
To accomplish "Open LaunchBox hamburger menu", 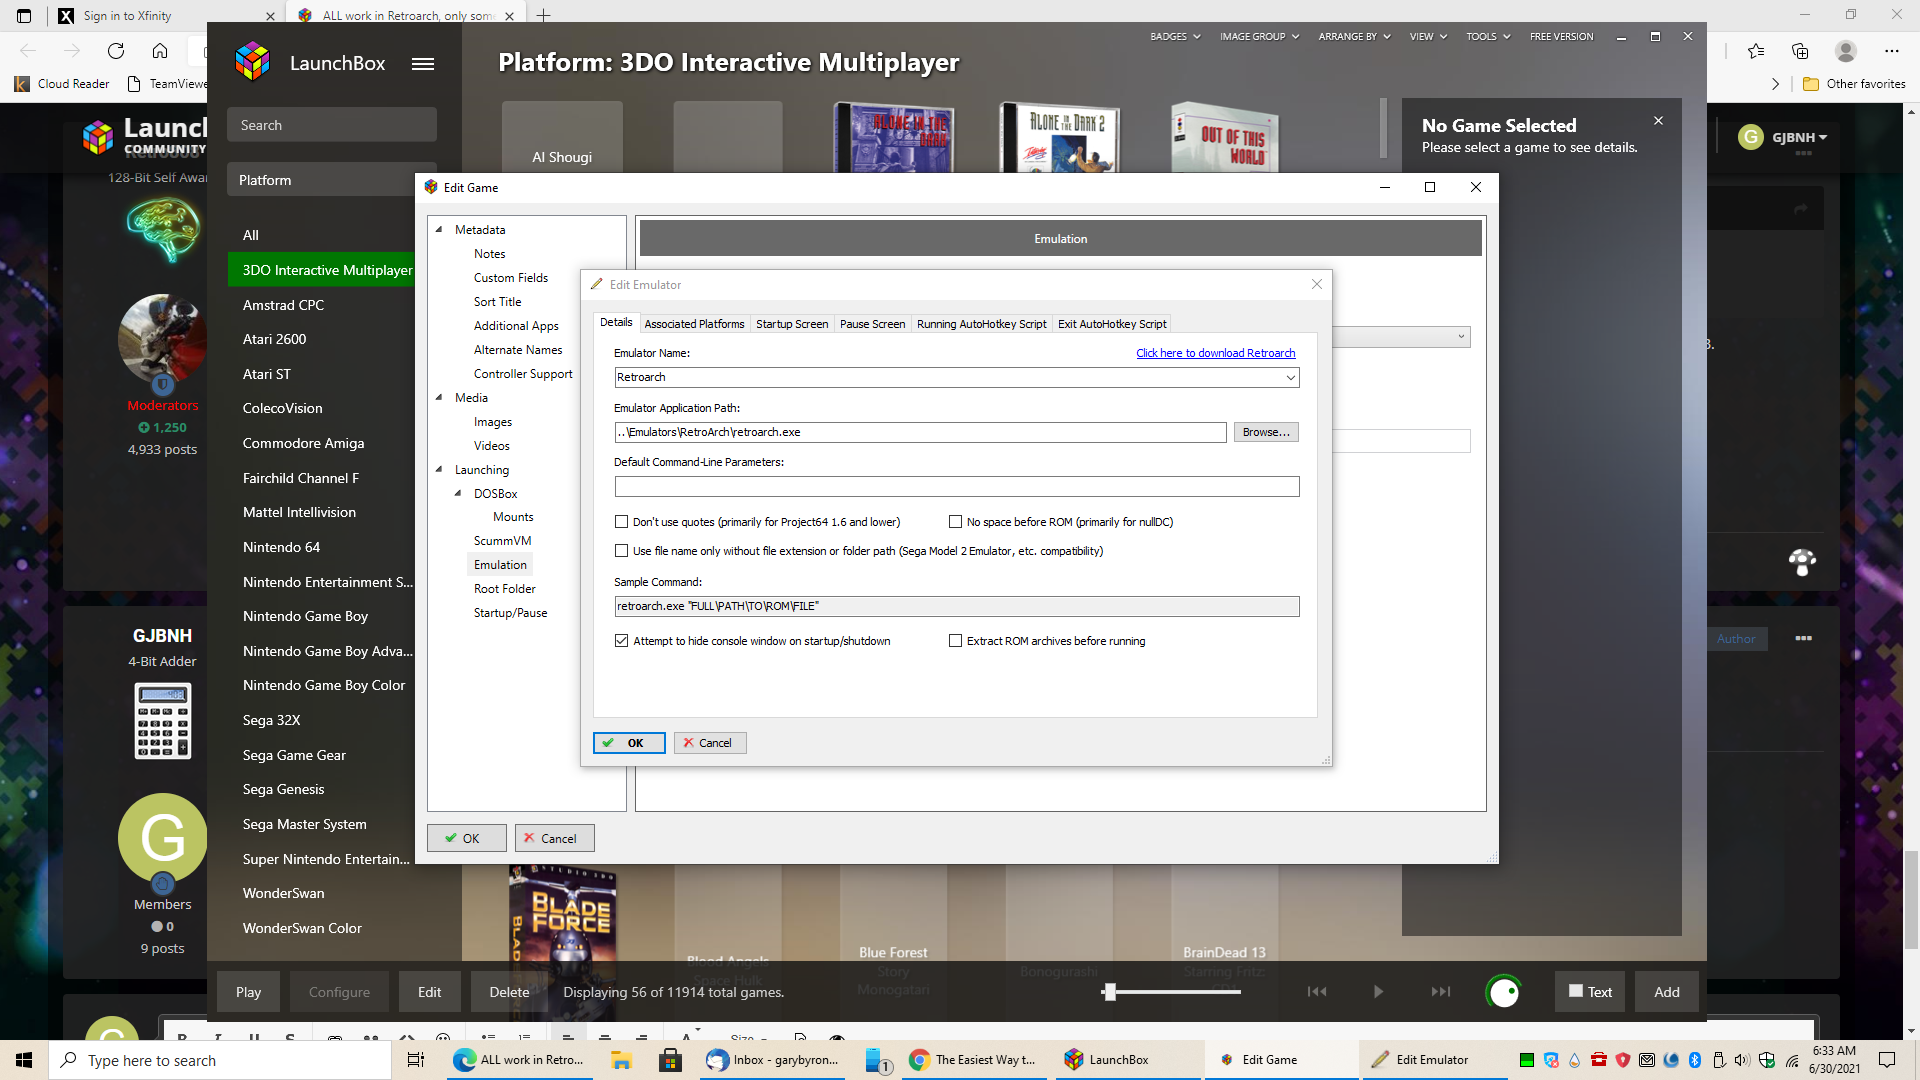I will [x=423, y=63].
